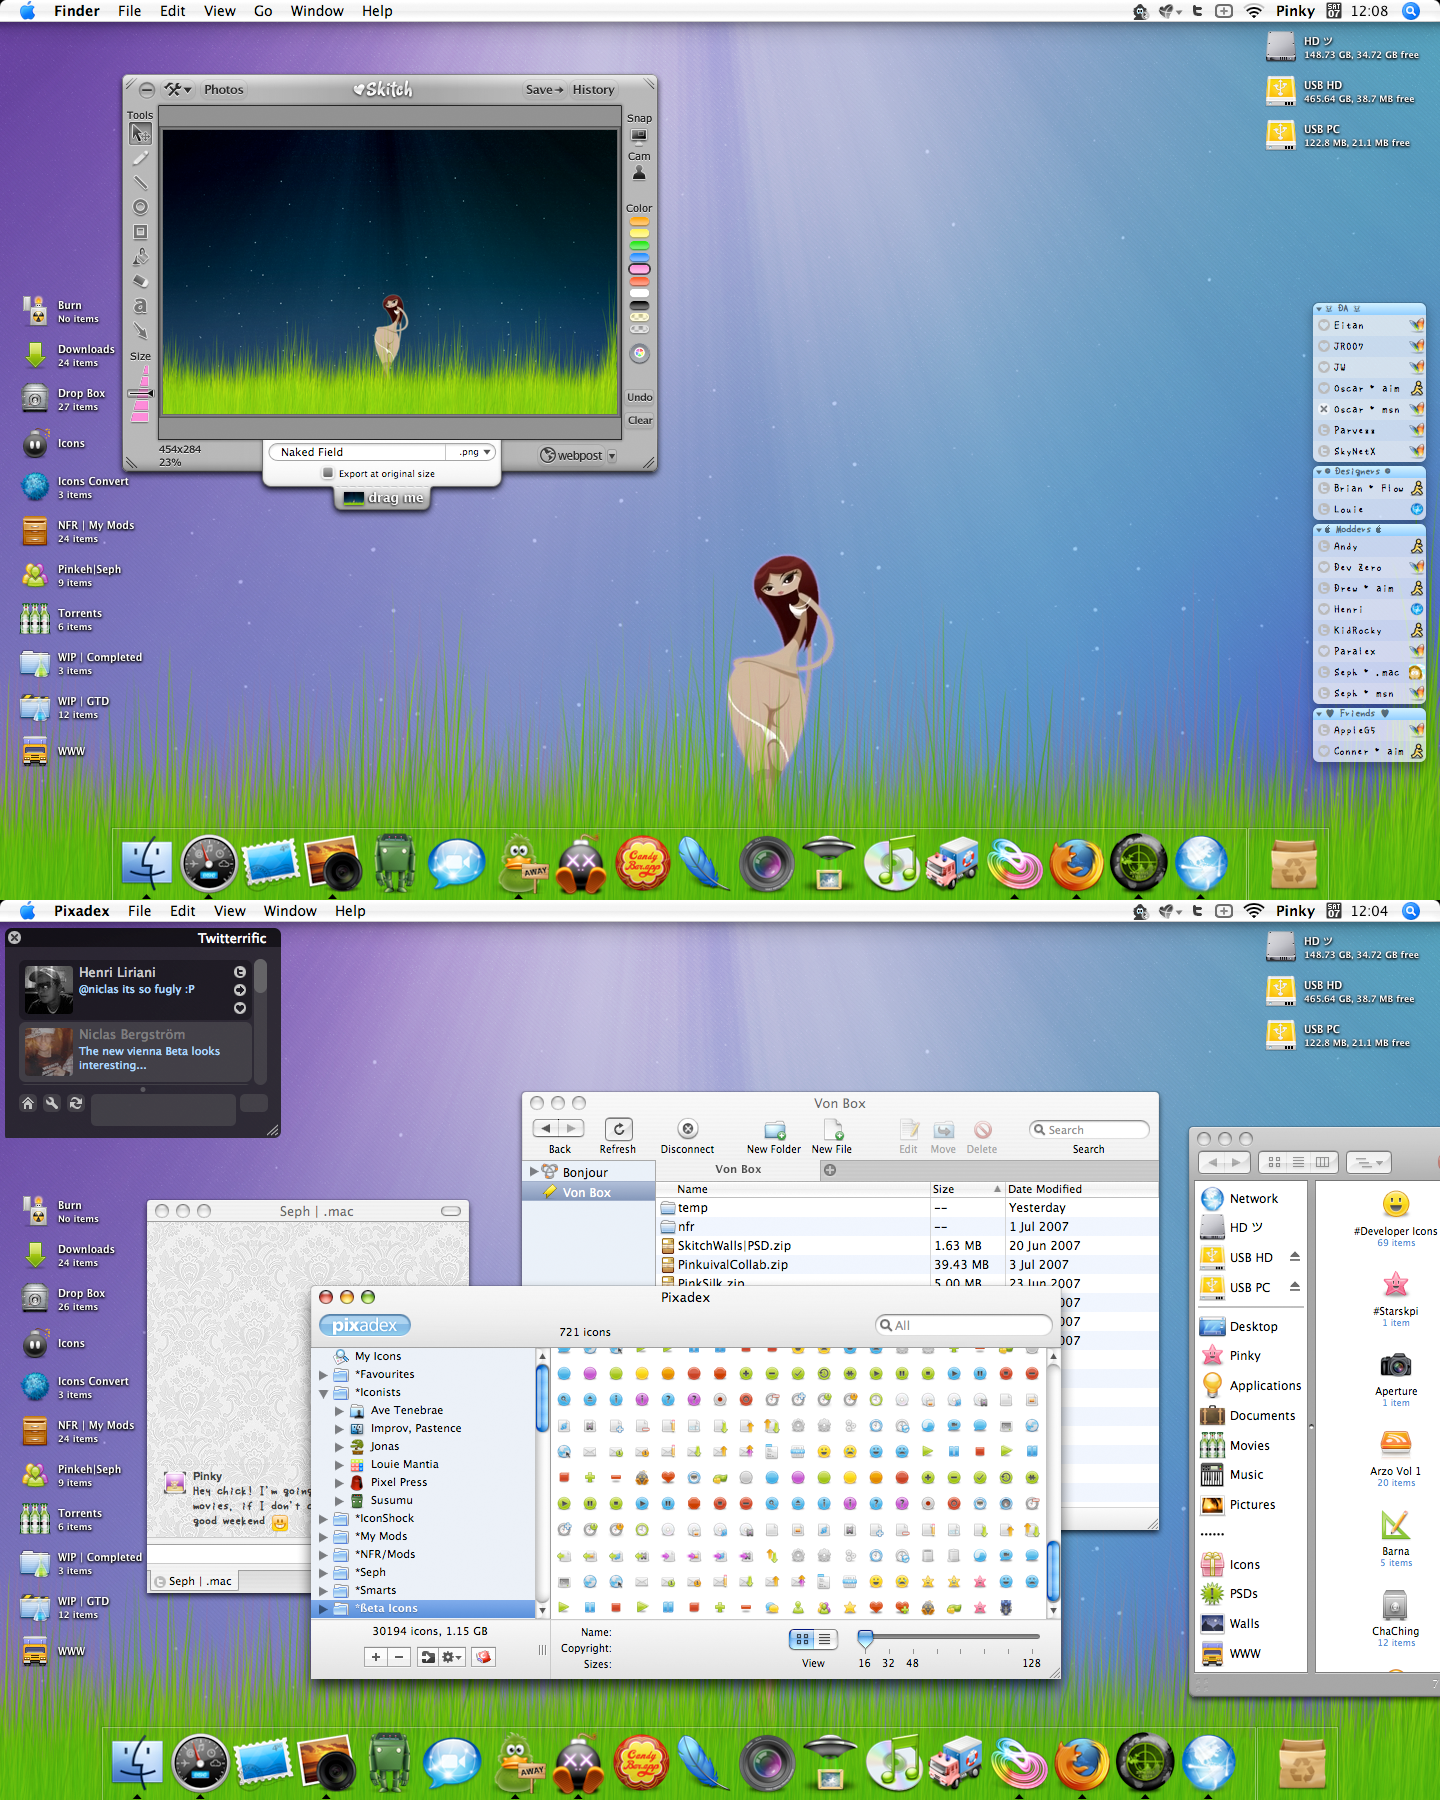This screenshot has height=1800, width=1440.
Task: Collapse the Friends group in contact list
Action: (x=1320, y=714)
